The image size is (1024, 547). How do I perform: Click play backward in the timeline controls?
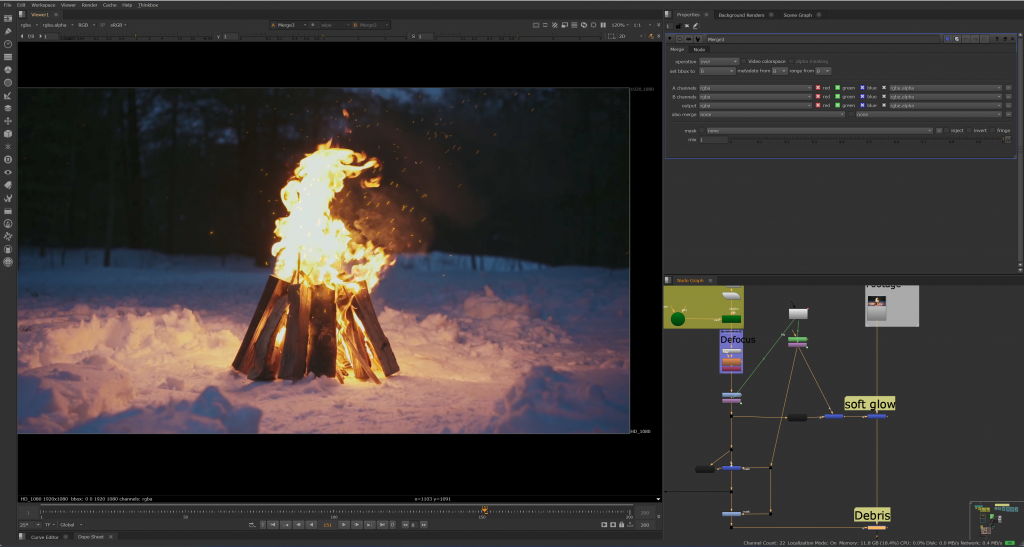pos(312,524)
